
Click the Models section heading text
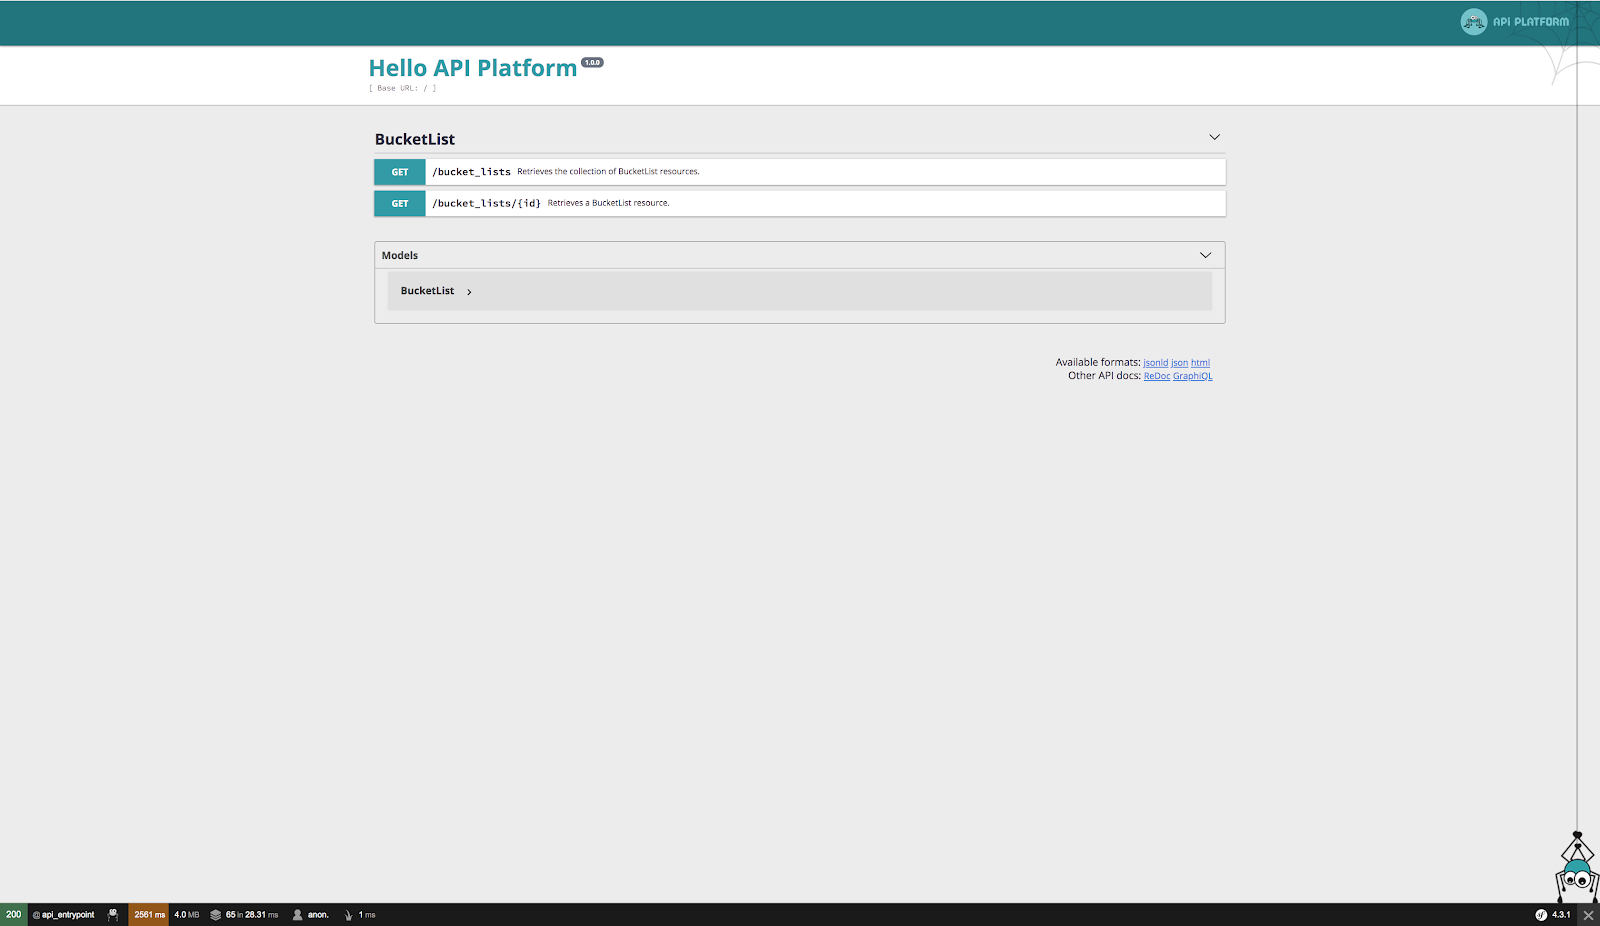400,255
